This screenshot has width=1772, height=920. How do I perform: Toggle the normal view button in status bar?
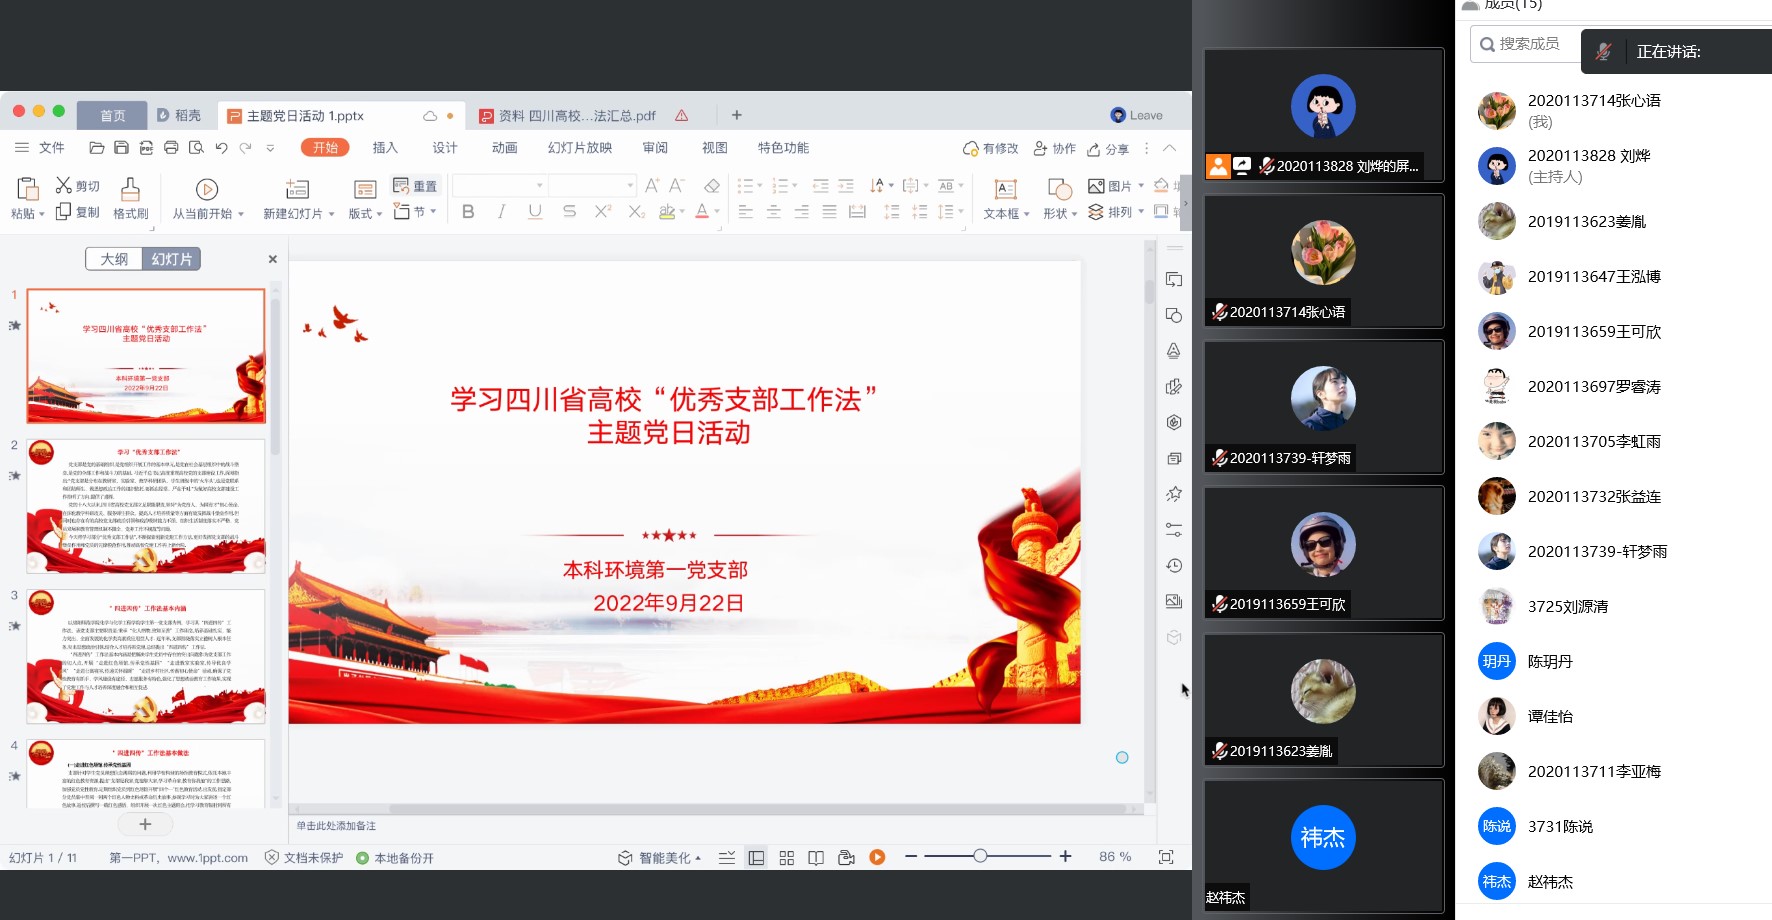757,858
